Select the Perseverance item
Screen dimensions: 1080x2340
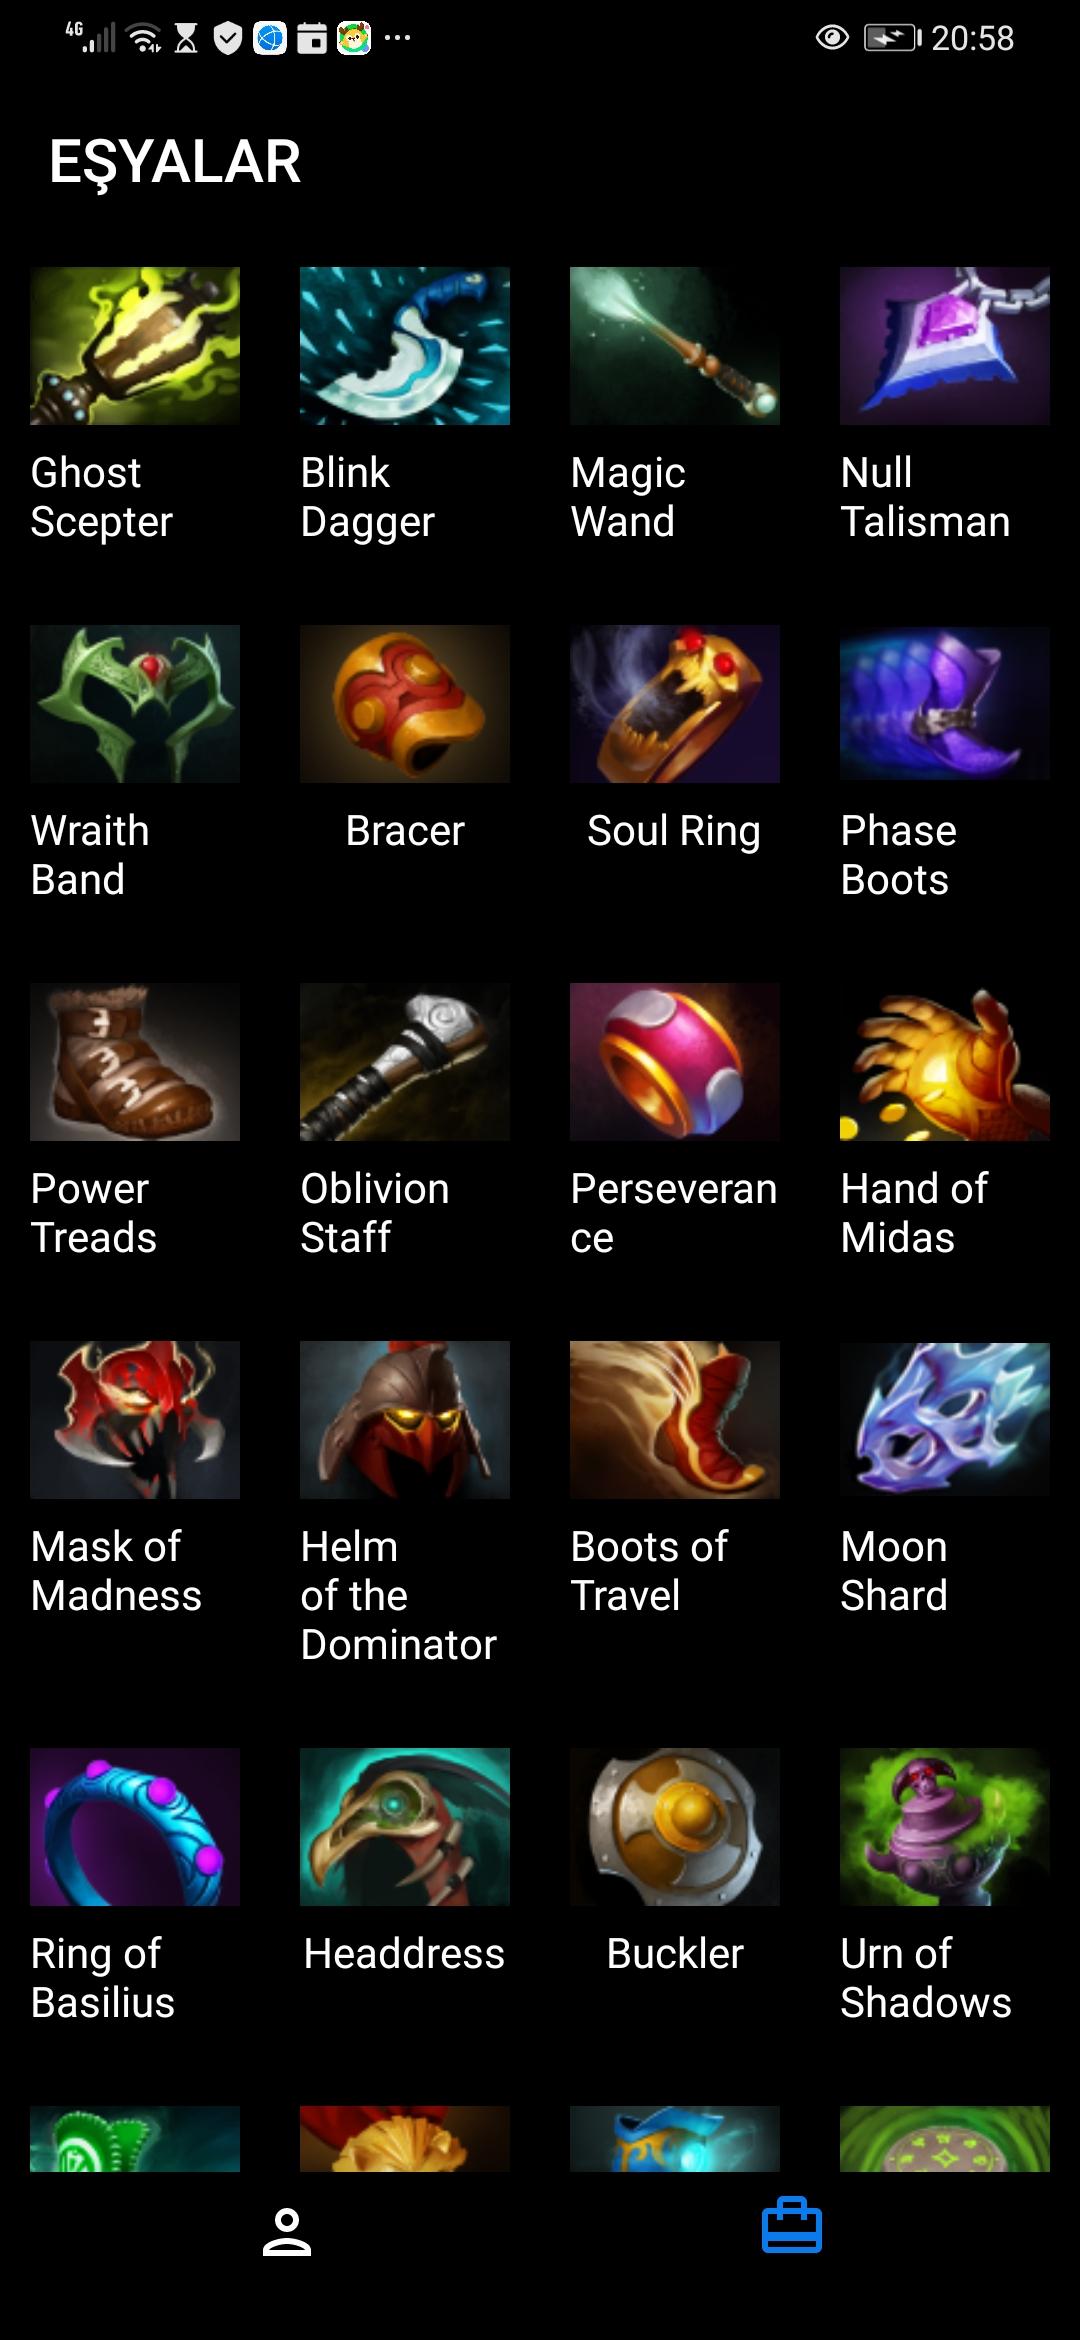click(675, 1062)
